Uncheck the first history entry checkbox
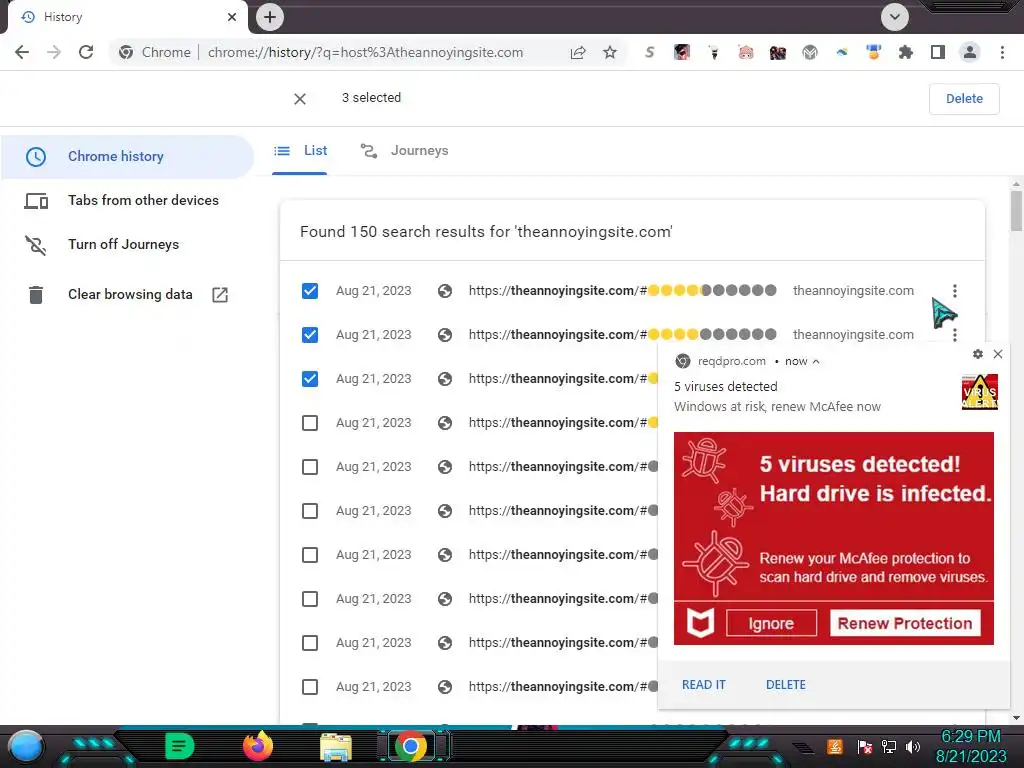This screenshot has width=1024, height=768. pos(310,291)
